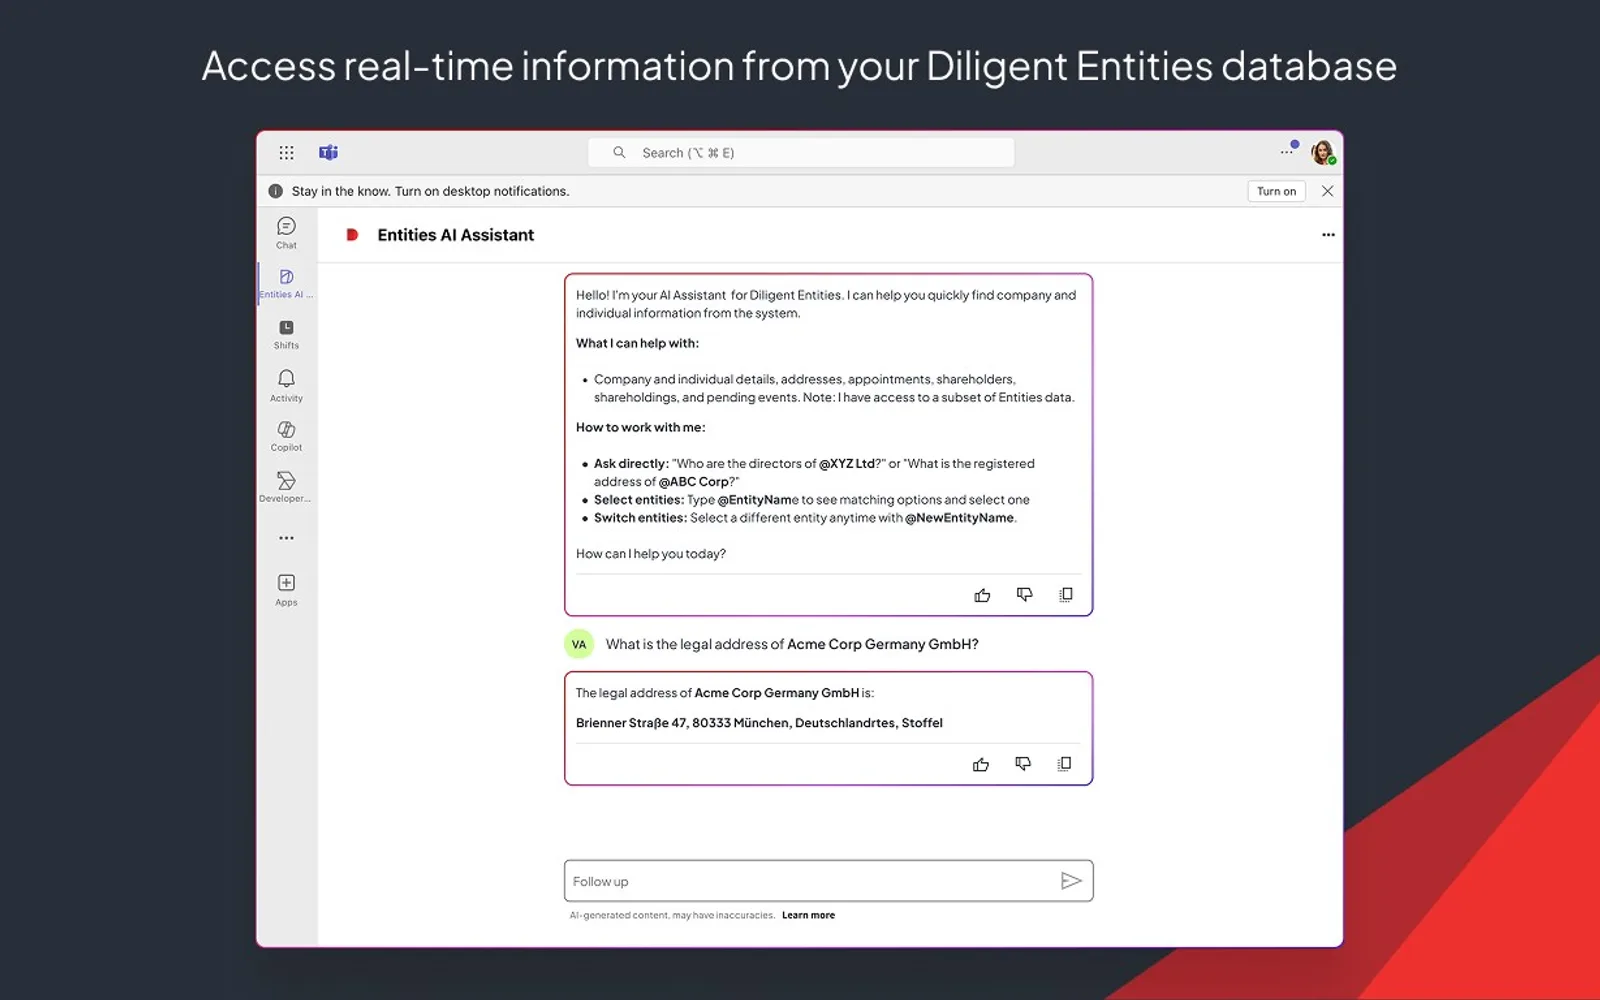Send the follow up message
Image resolution: width=1600 pixels, height=1000 pixels.
click(x=1071, y=881)
